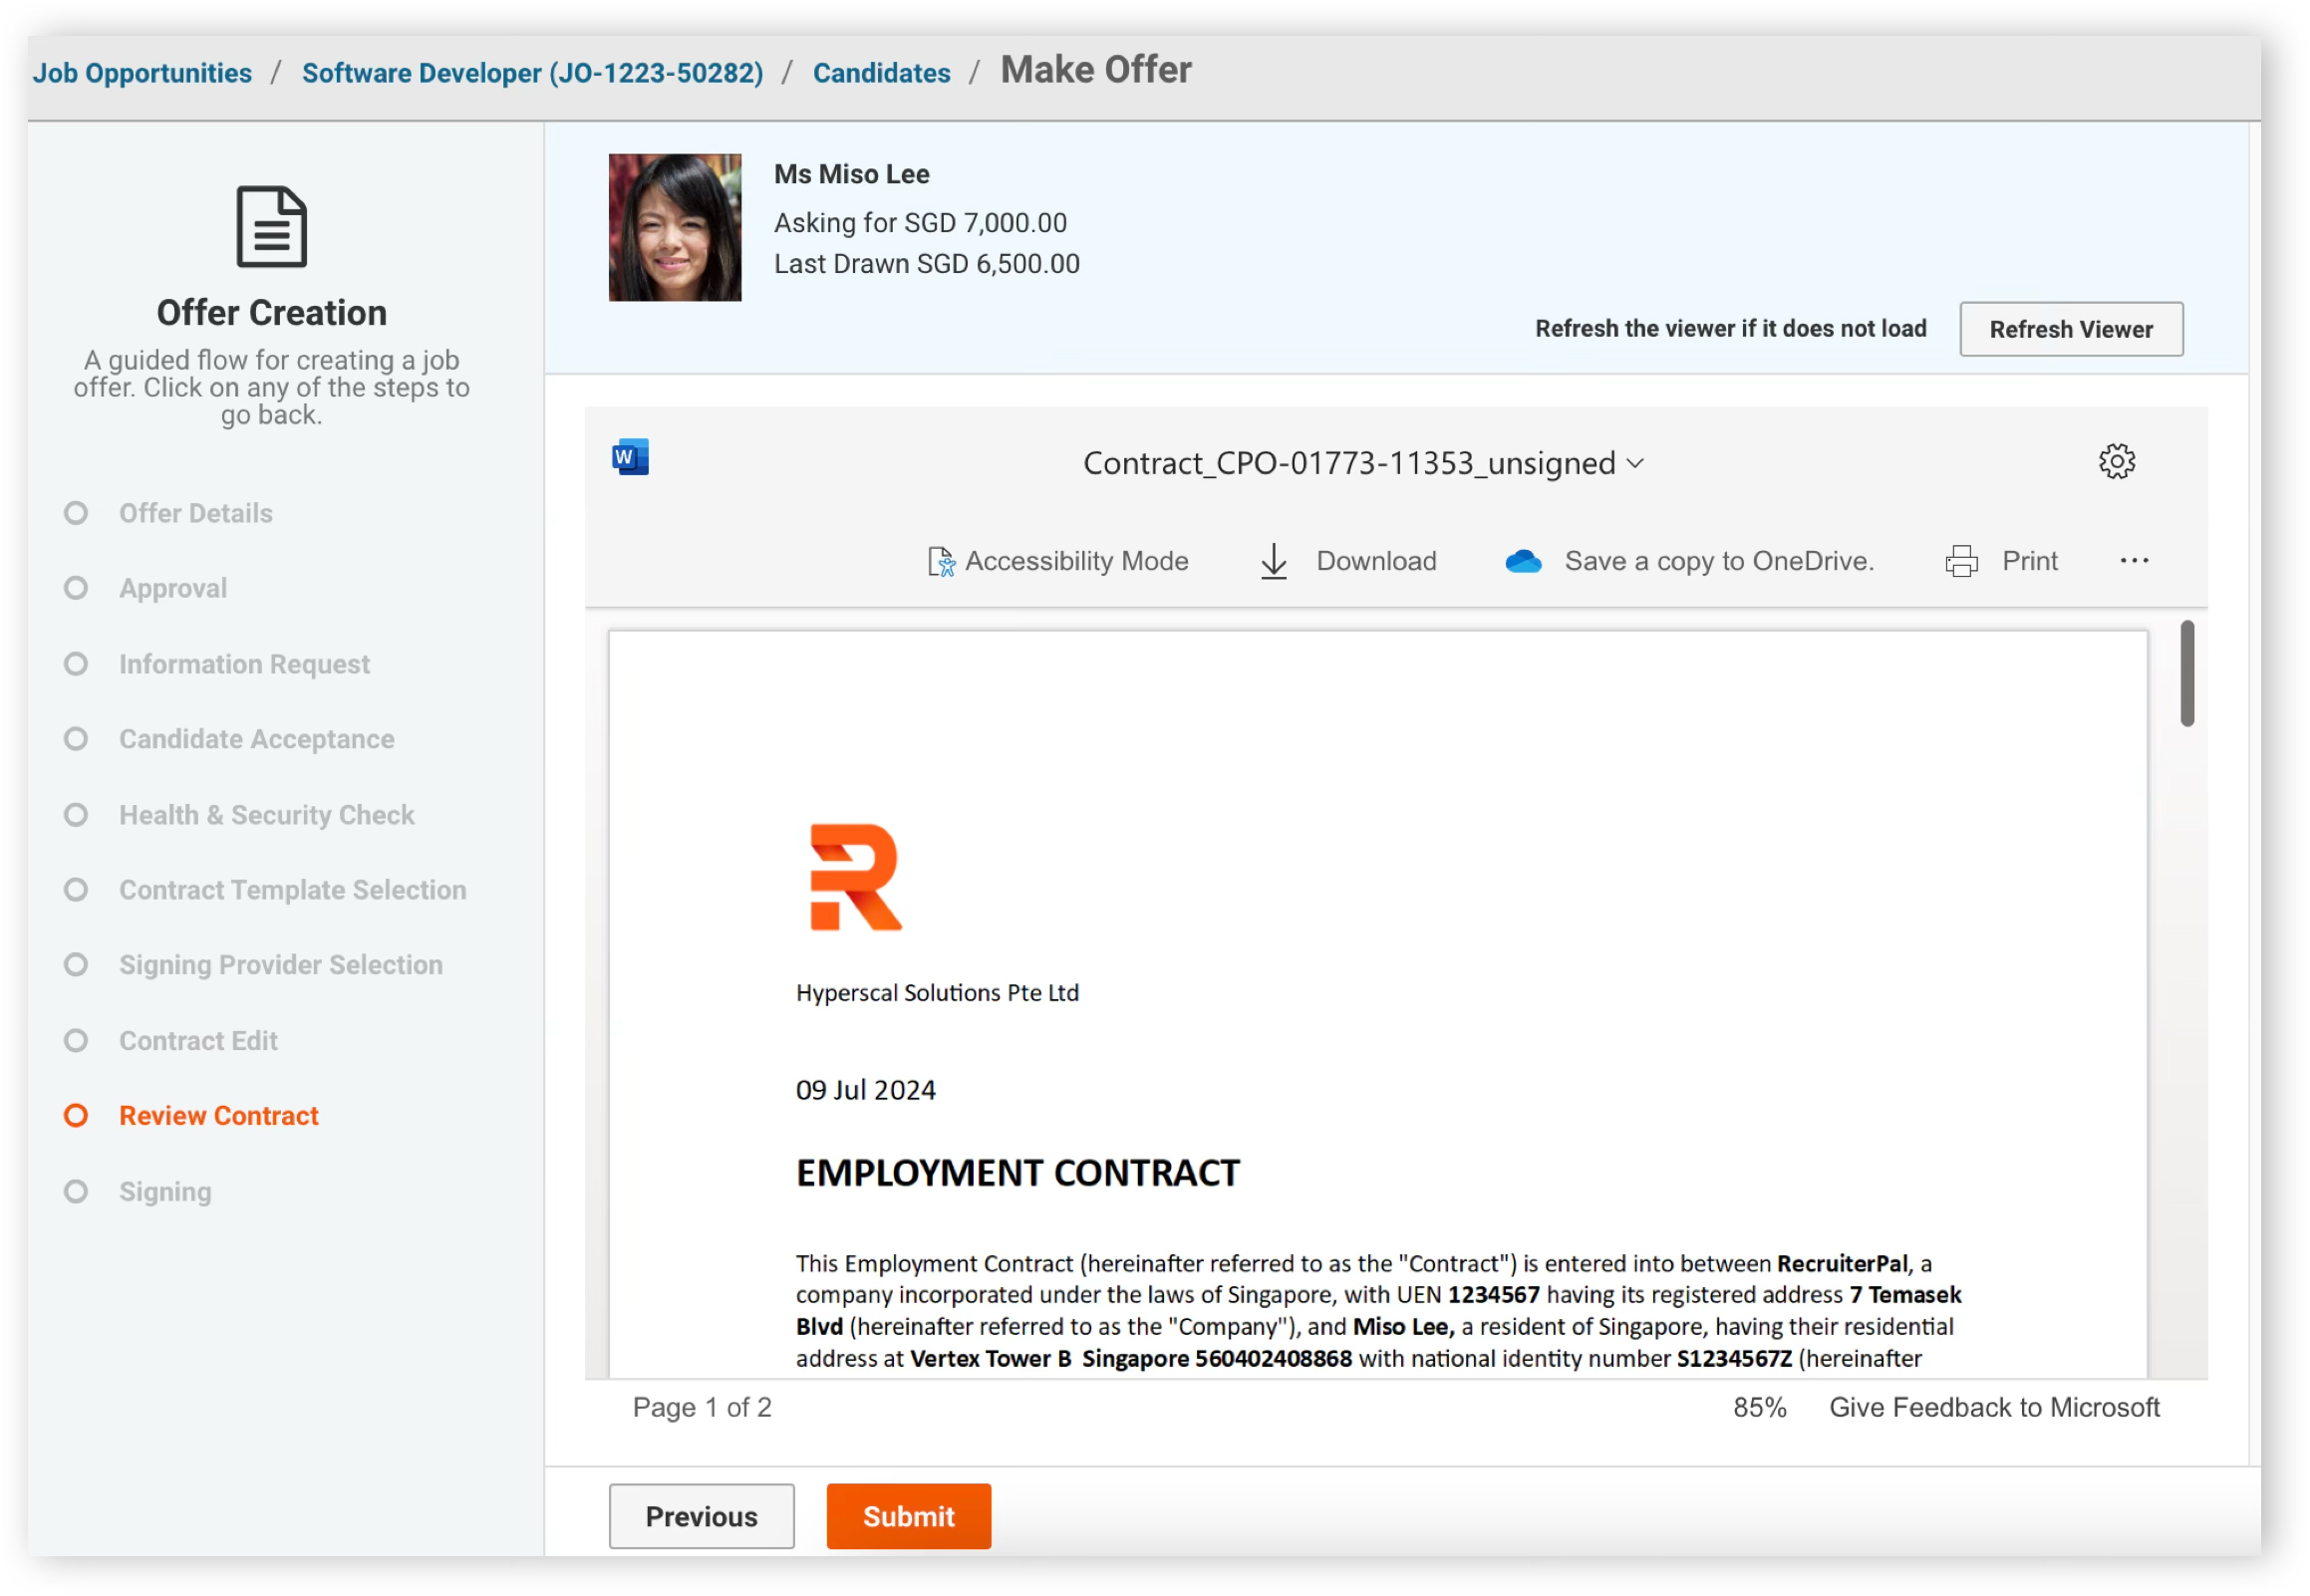
Task: Click the candidate name Ms Miso Lee
Action: [851, 174]
